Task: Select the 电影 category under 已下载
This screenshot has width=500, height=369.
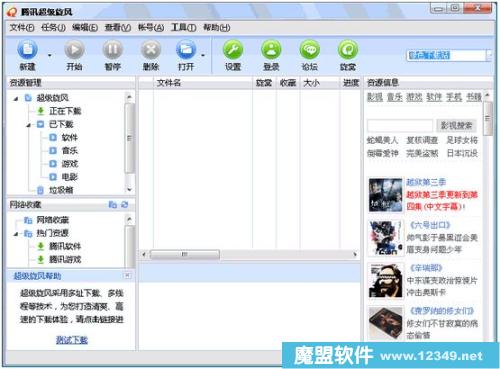Action: [x=70, y=177]
